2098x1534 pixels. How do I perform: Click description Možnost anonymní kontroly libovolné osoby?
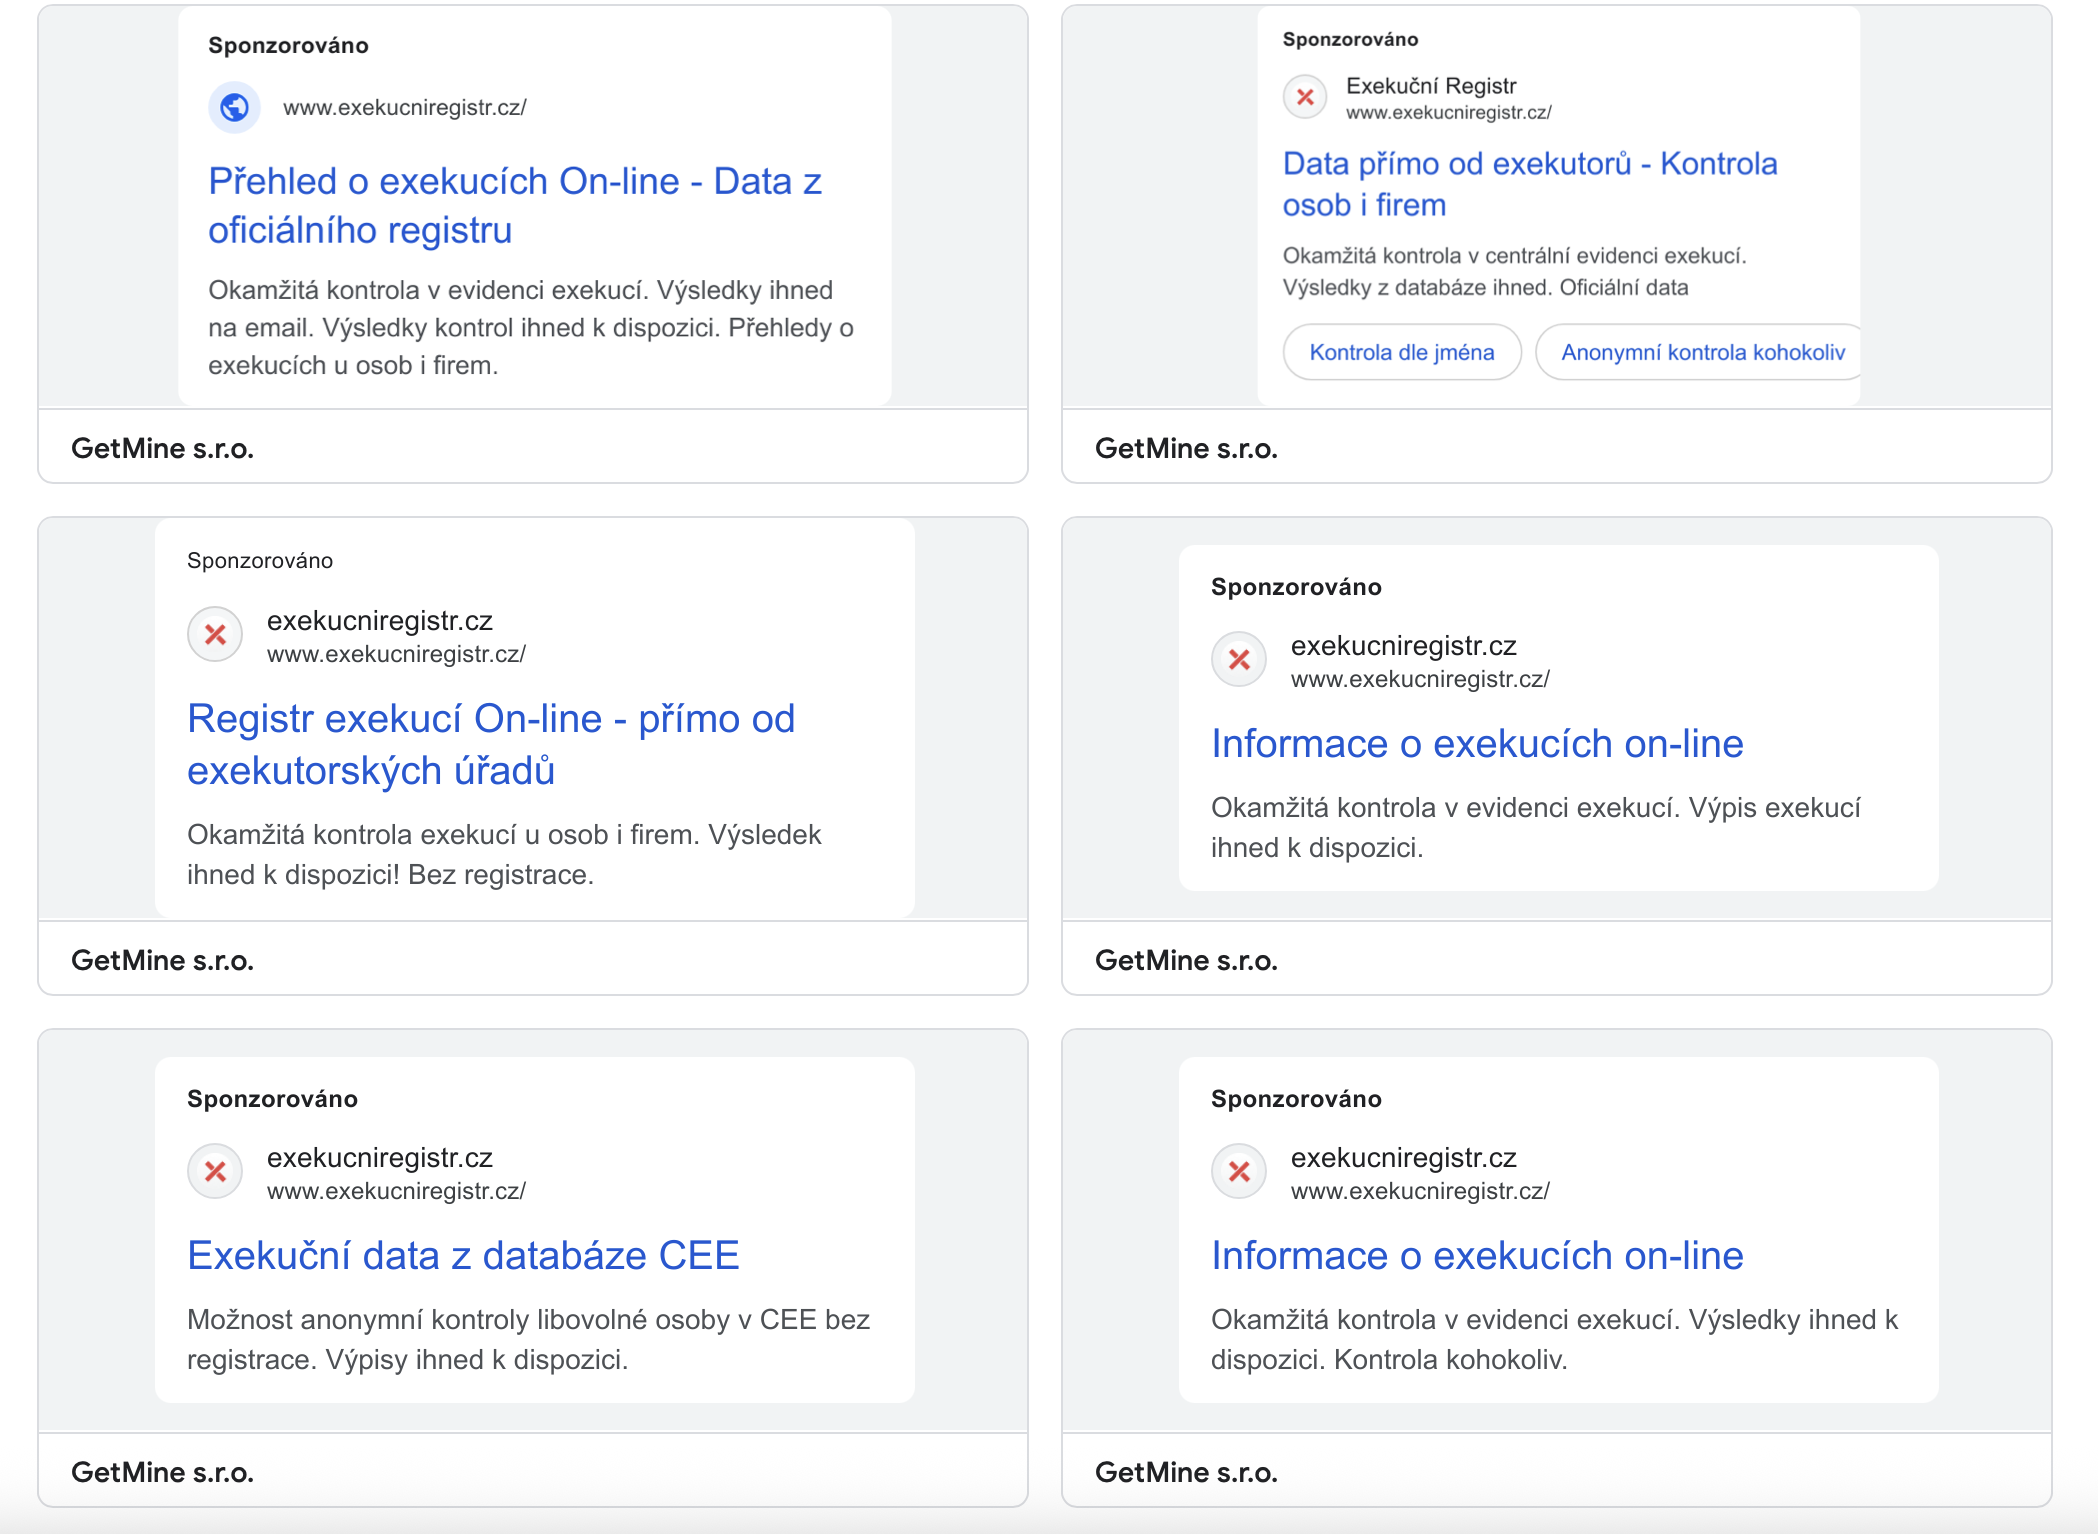point(528,1340)
